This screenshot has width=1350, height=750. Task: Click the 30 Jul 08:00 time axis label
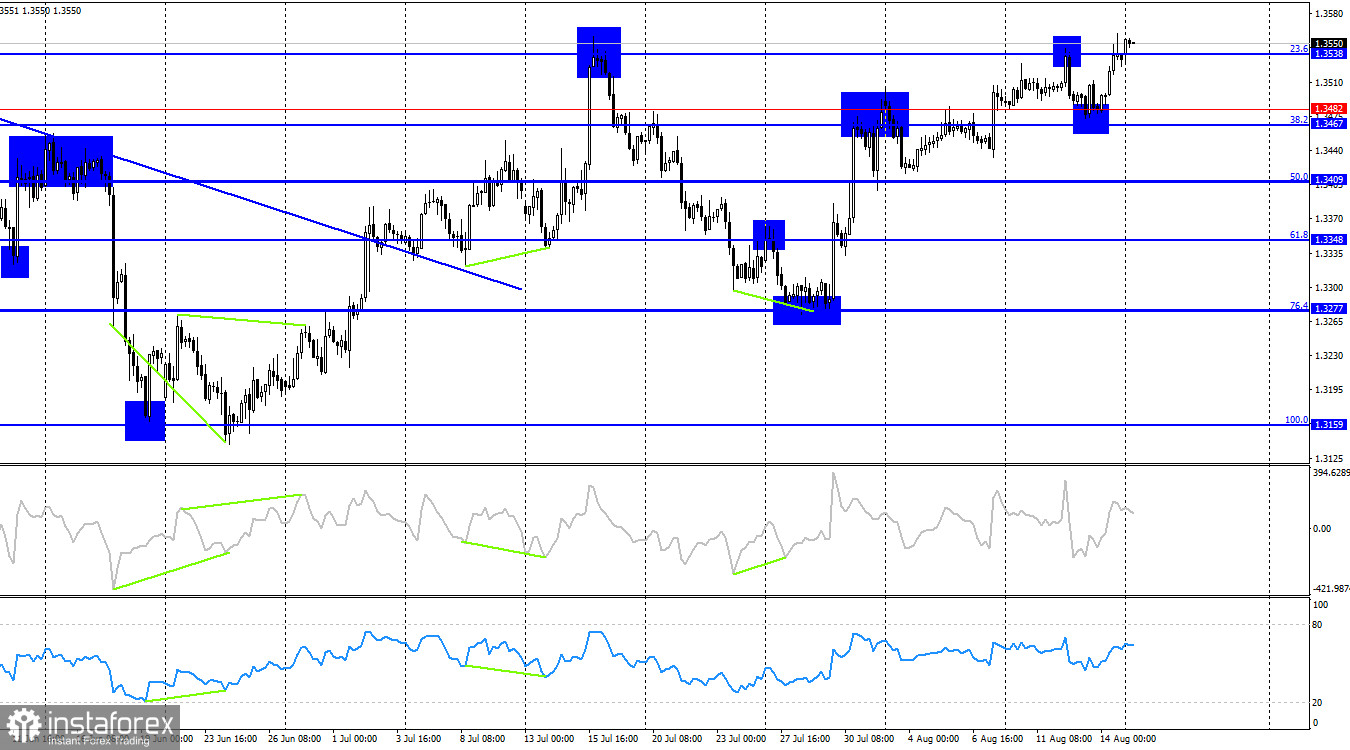tap(868, 739)
